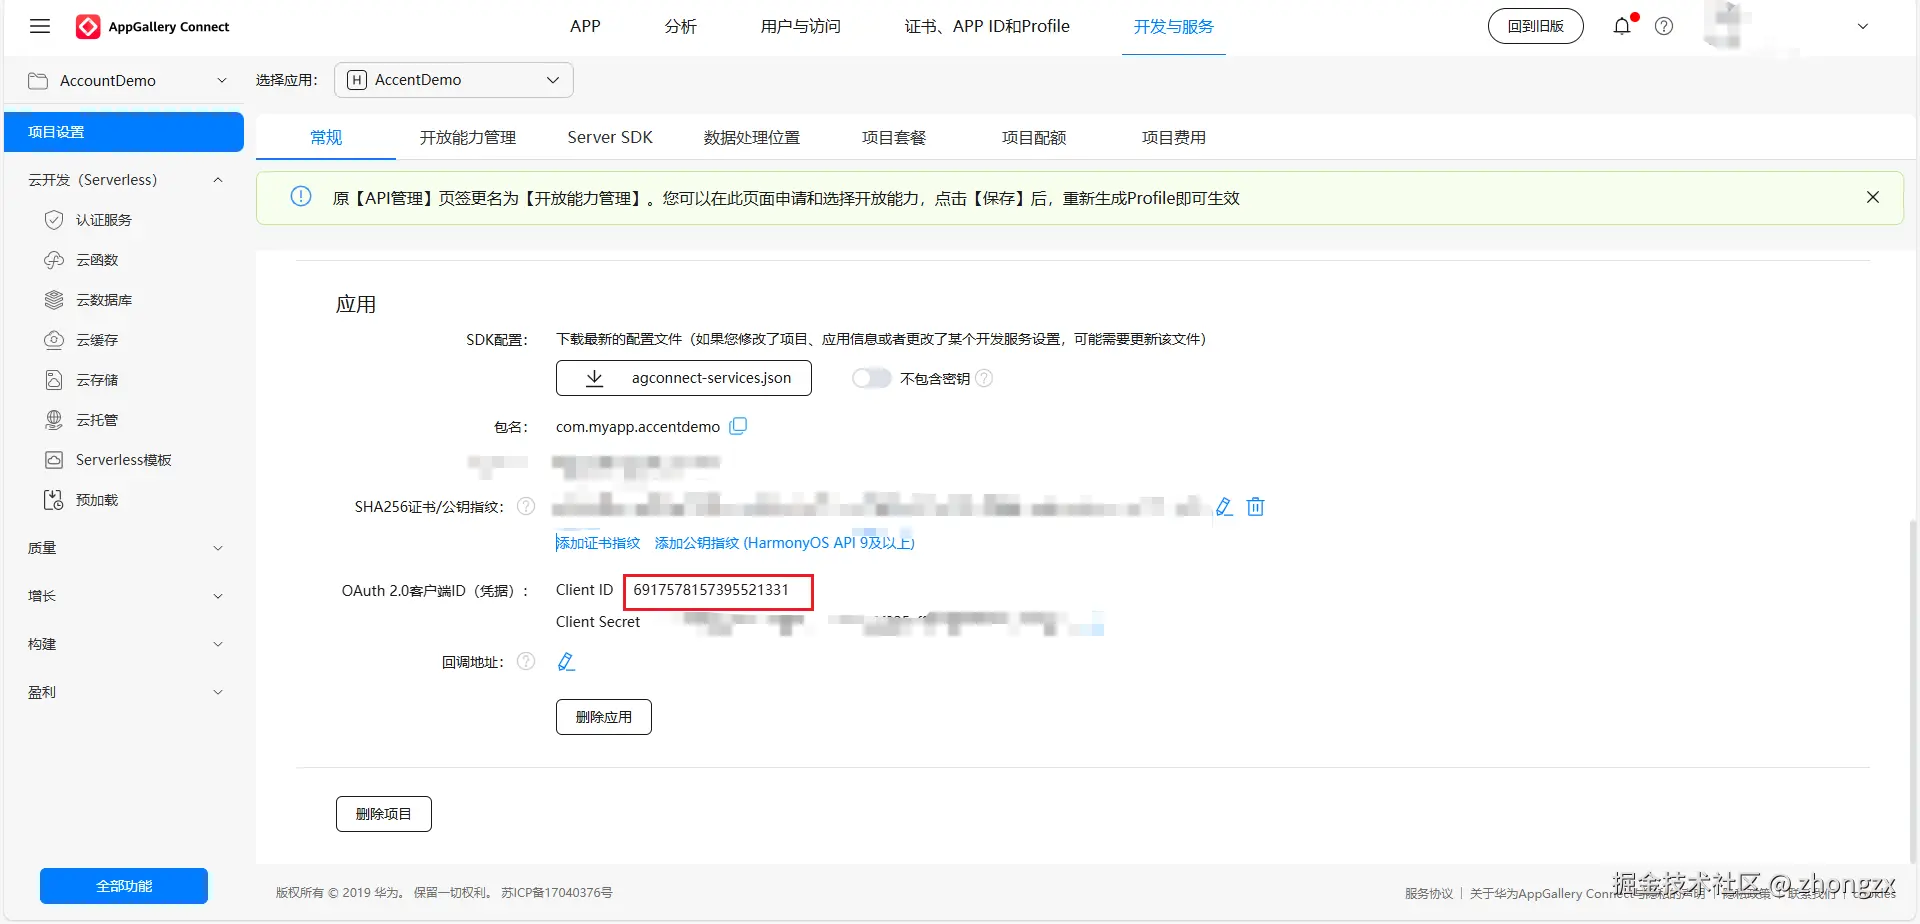
Task: Toggle 不包含密钥 switch on
Action: (871, 378)
